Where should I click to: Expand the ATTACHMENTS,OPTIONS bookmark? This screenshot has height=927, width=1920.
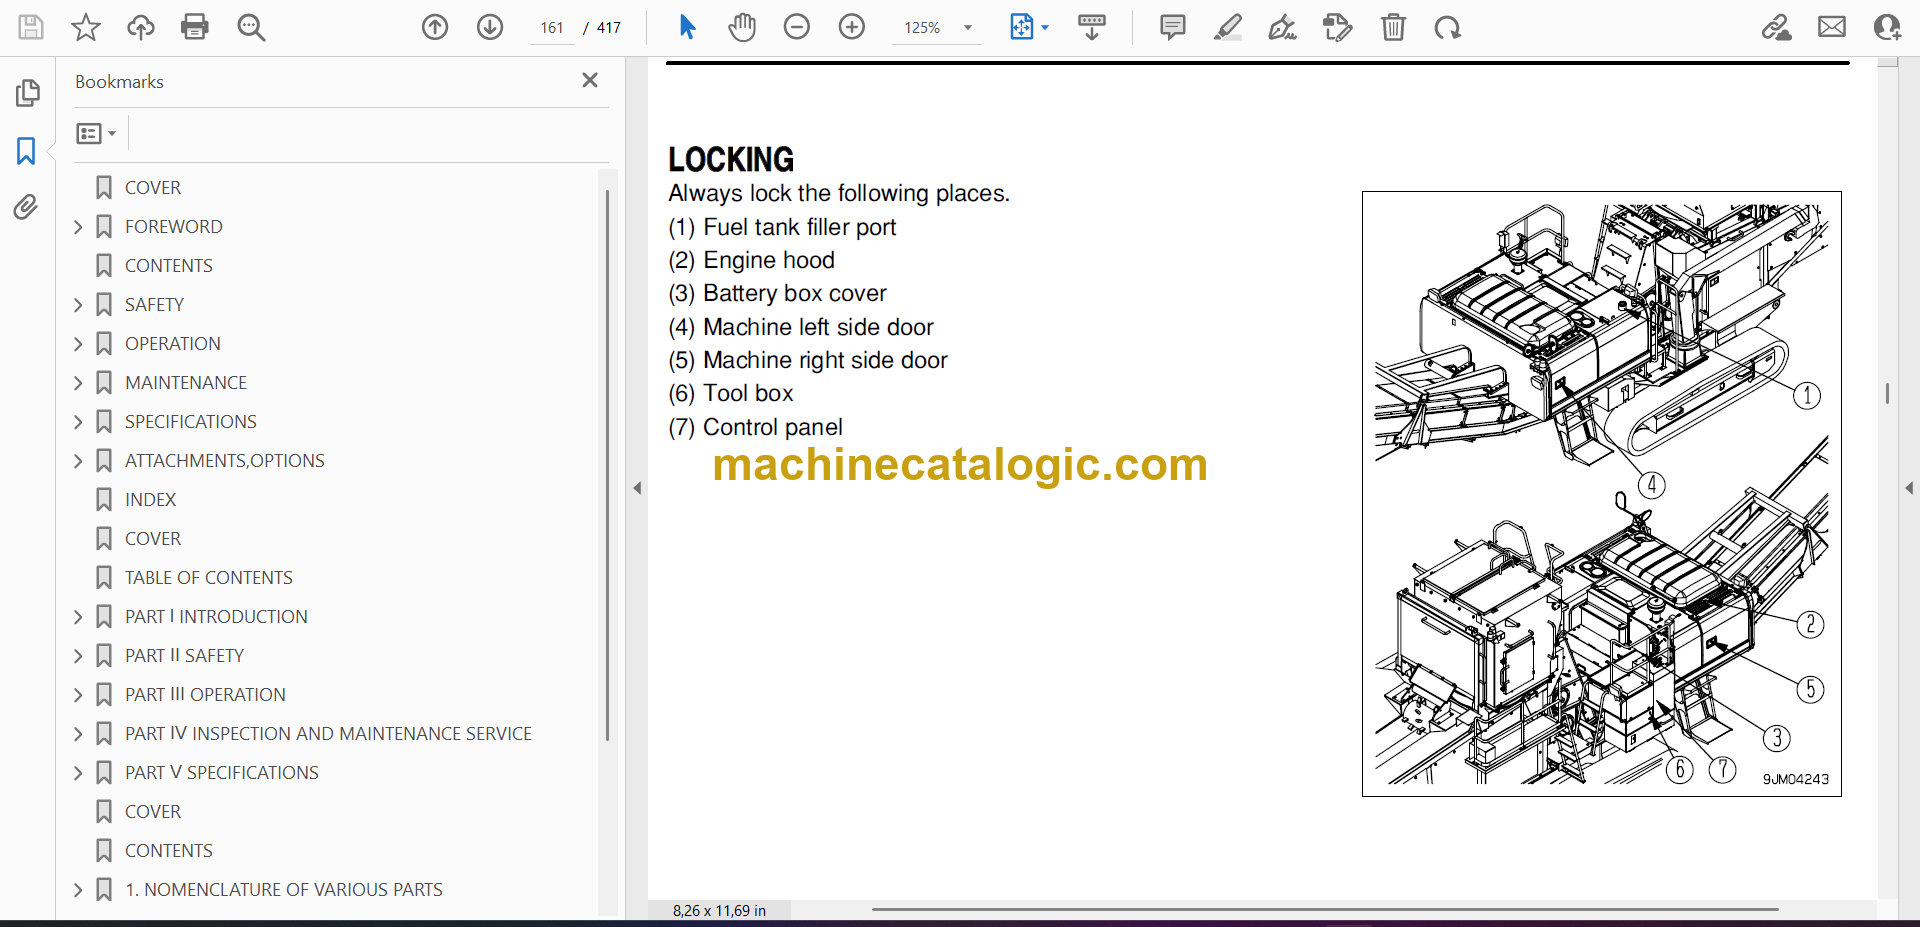point(79,461)
